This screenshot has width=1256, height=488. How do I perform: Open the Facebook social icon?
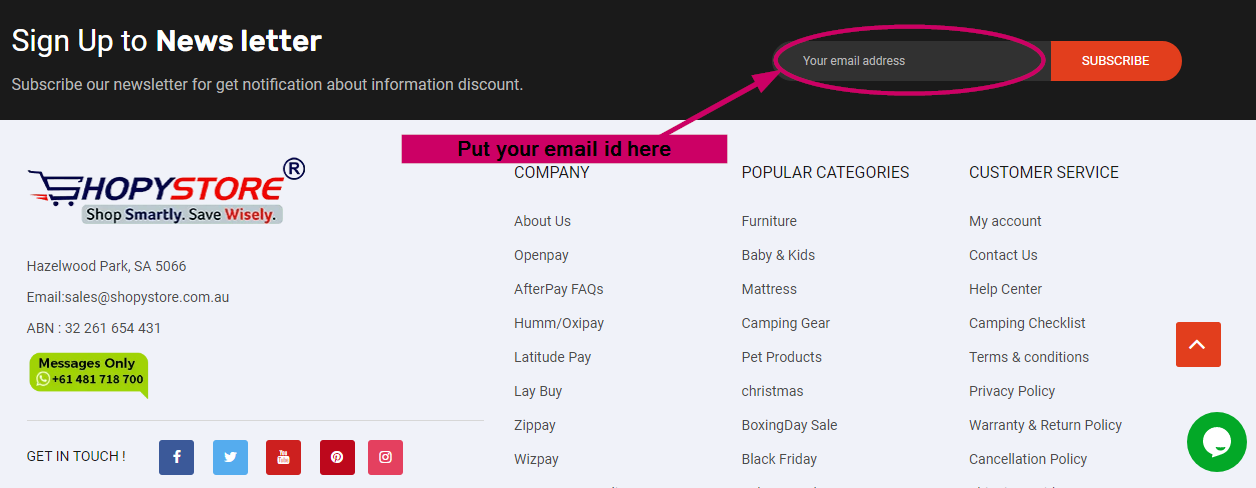176,457
